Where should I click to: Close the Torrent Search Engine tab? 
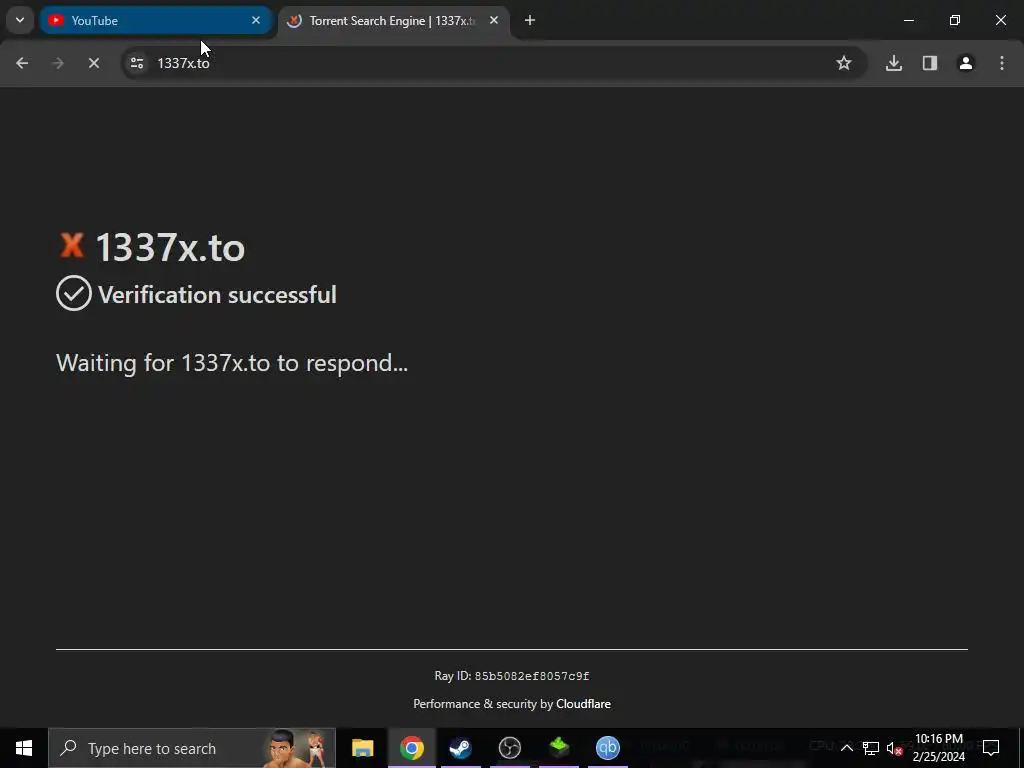(x=494, y=20)
